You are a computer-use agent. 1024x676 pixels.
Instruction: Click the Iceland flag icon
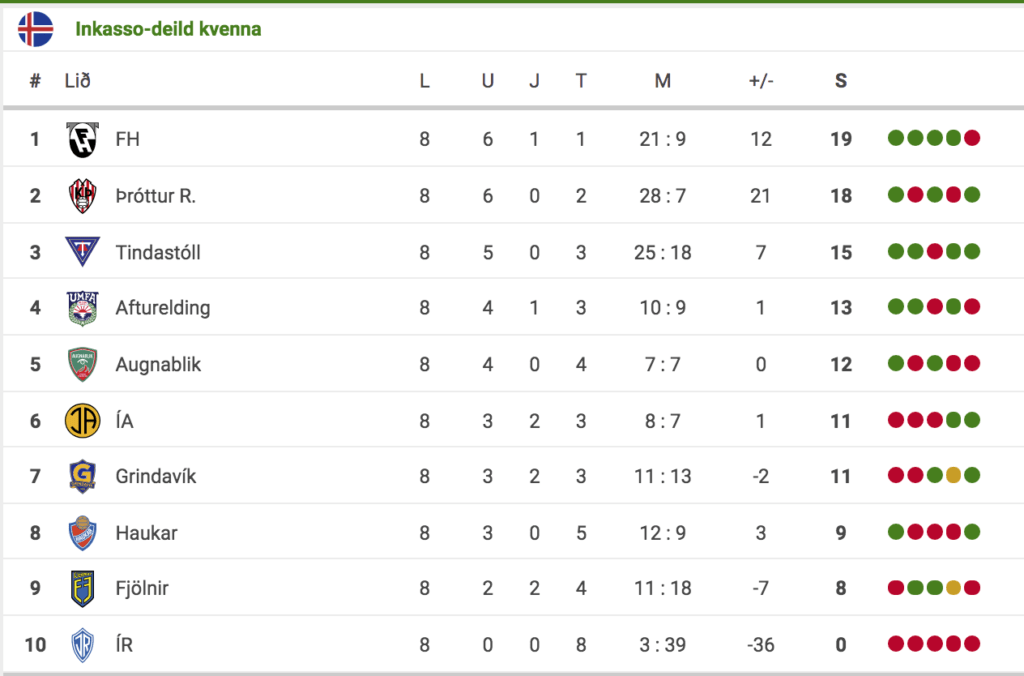point(35,29)
